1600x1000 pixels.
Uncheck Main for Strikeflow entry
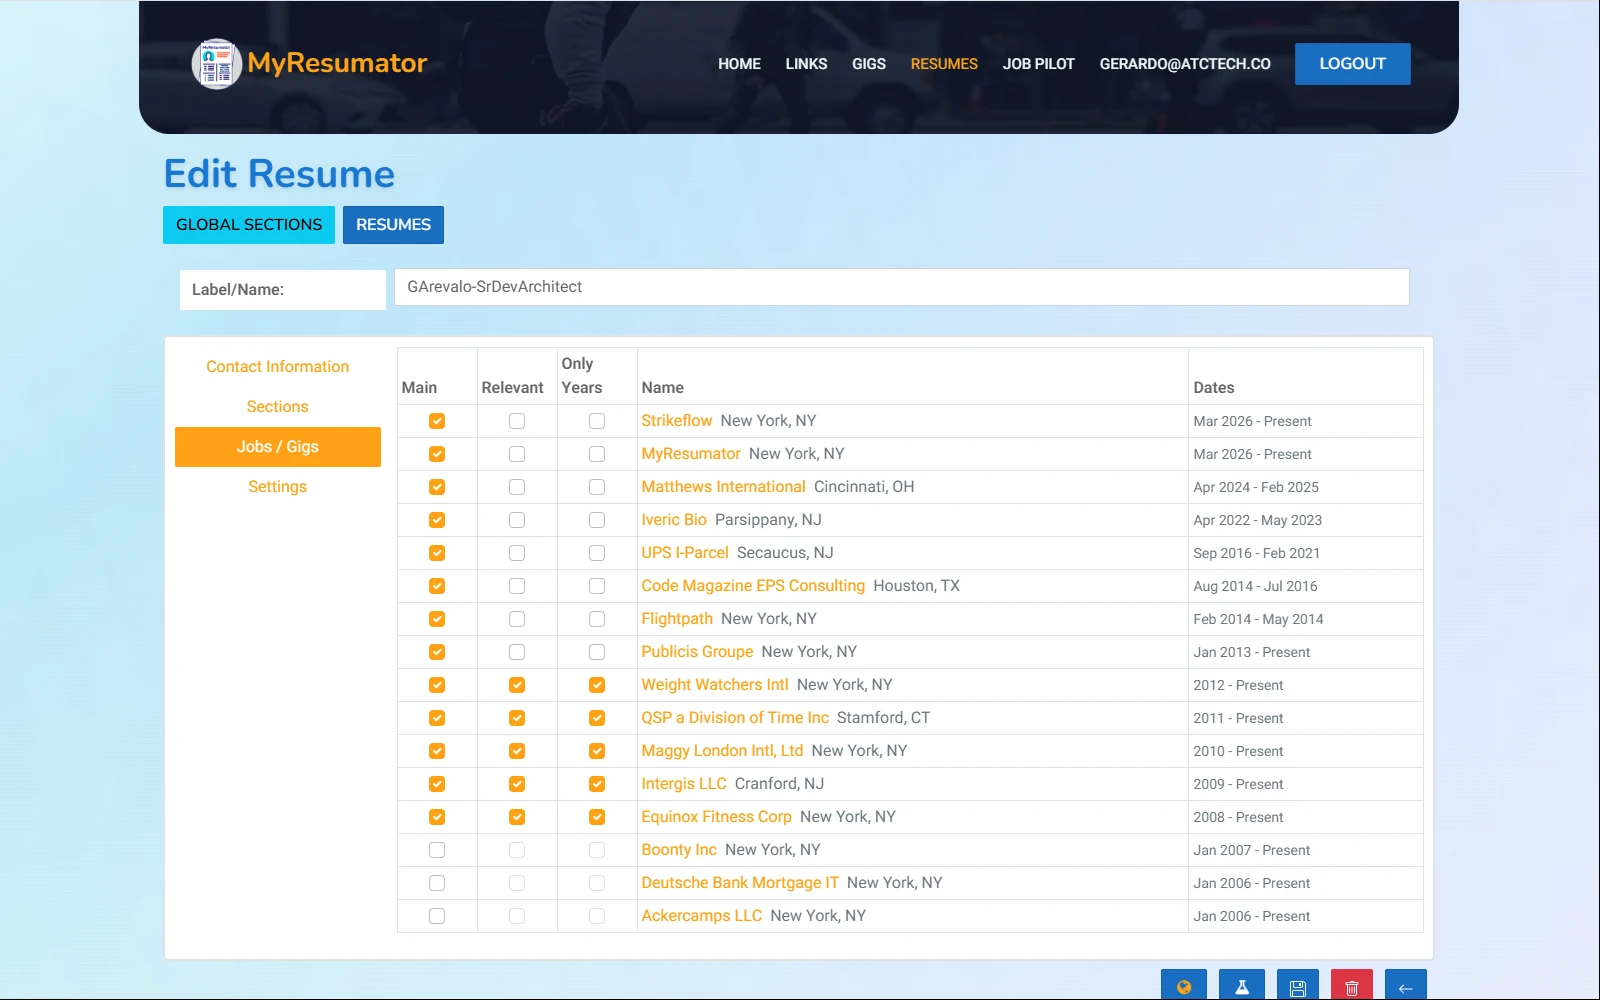pyautogui.click(x=436, y=421)
